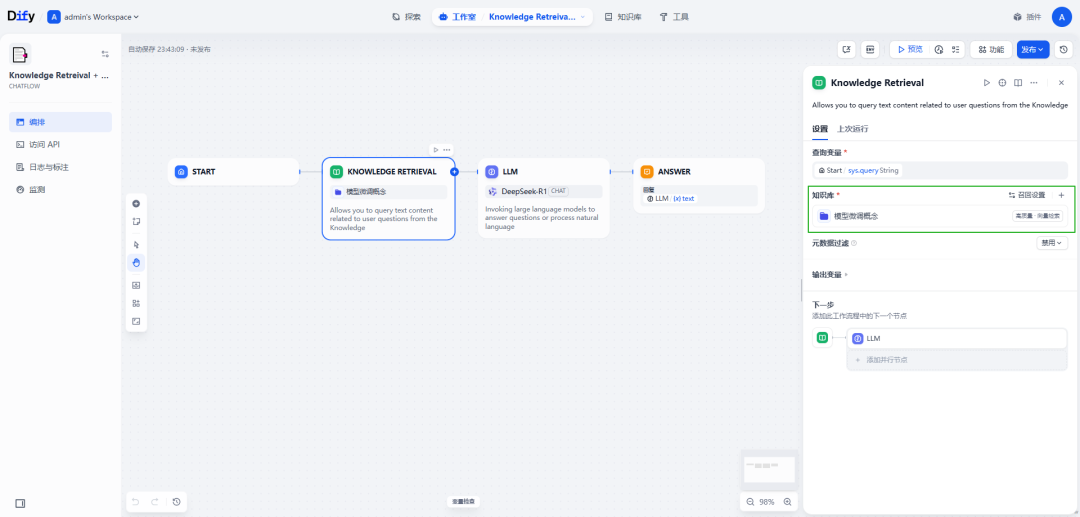
Task: Open 召回设置 recall settings
Action: click(1026, 195)
